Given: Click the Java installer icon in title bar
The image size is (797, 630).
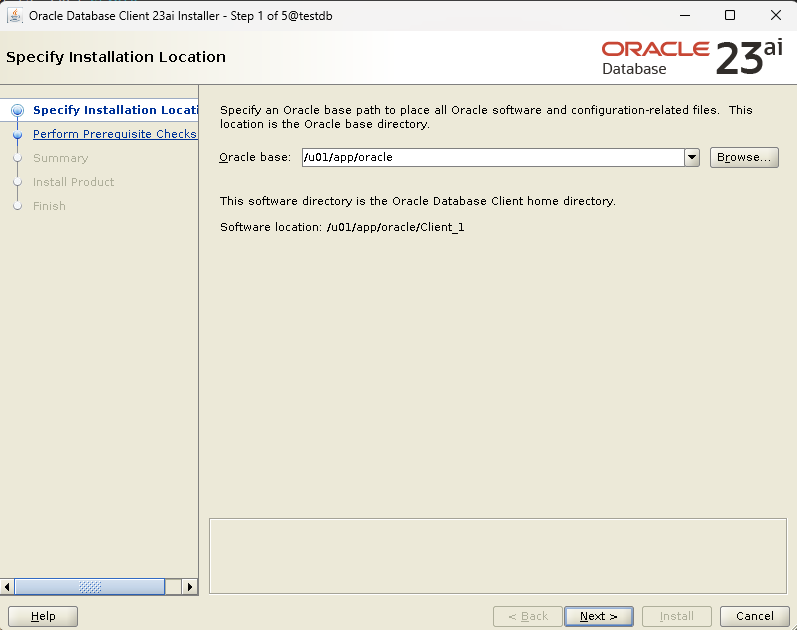Looking at the screenshot, I should coord(15,16).
